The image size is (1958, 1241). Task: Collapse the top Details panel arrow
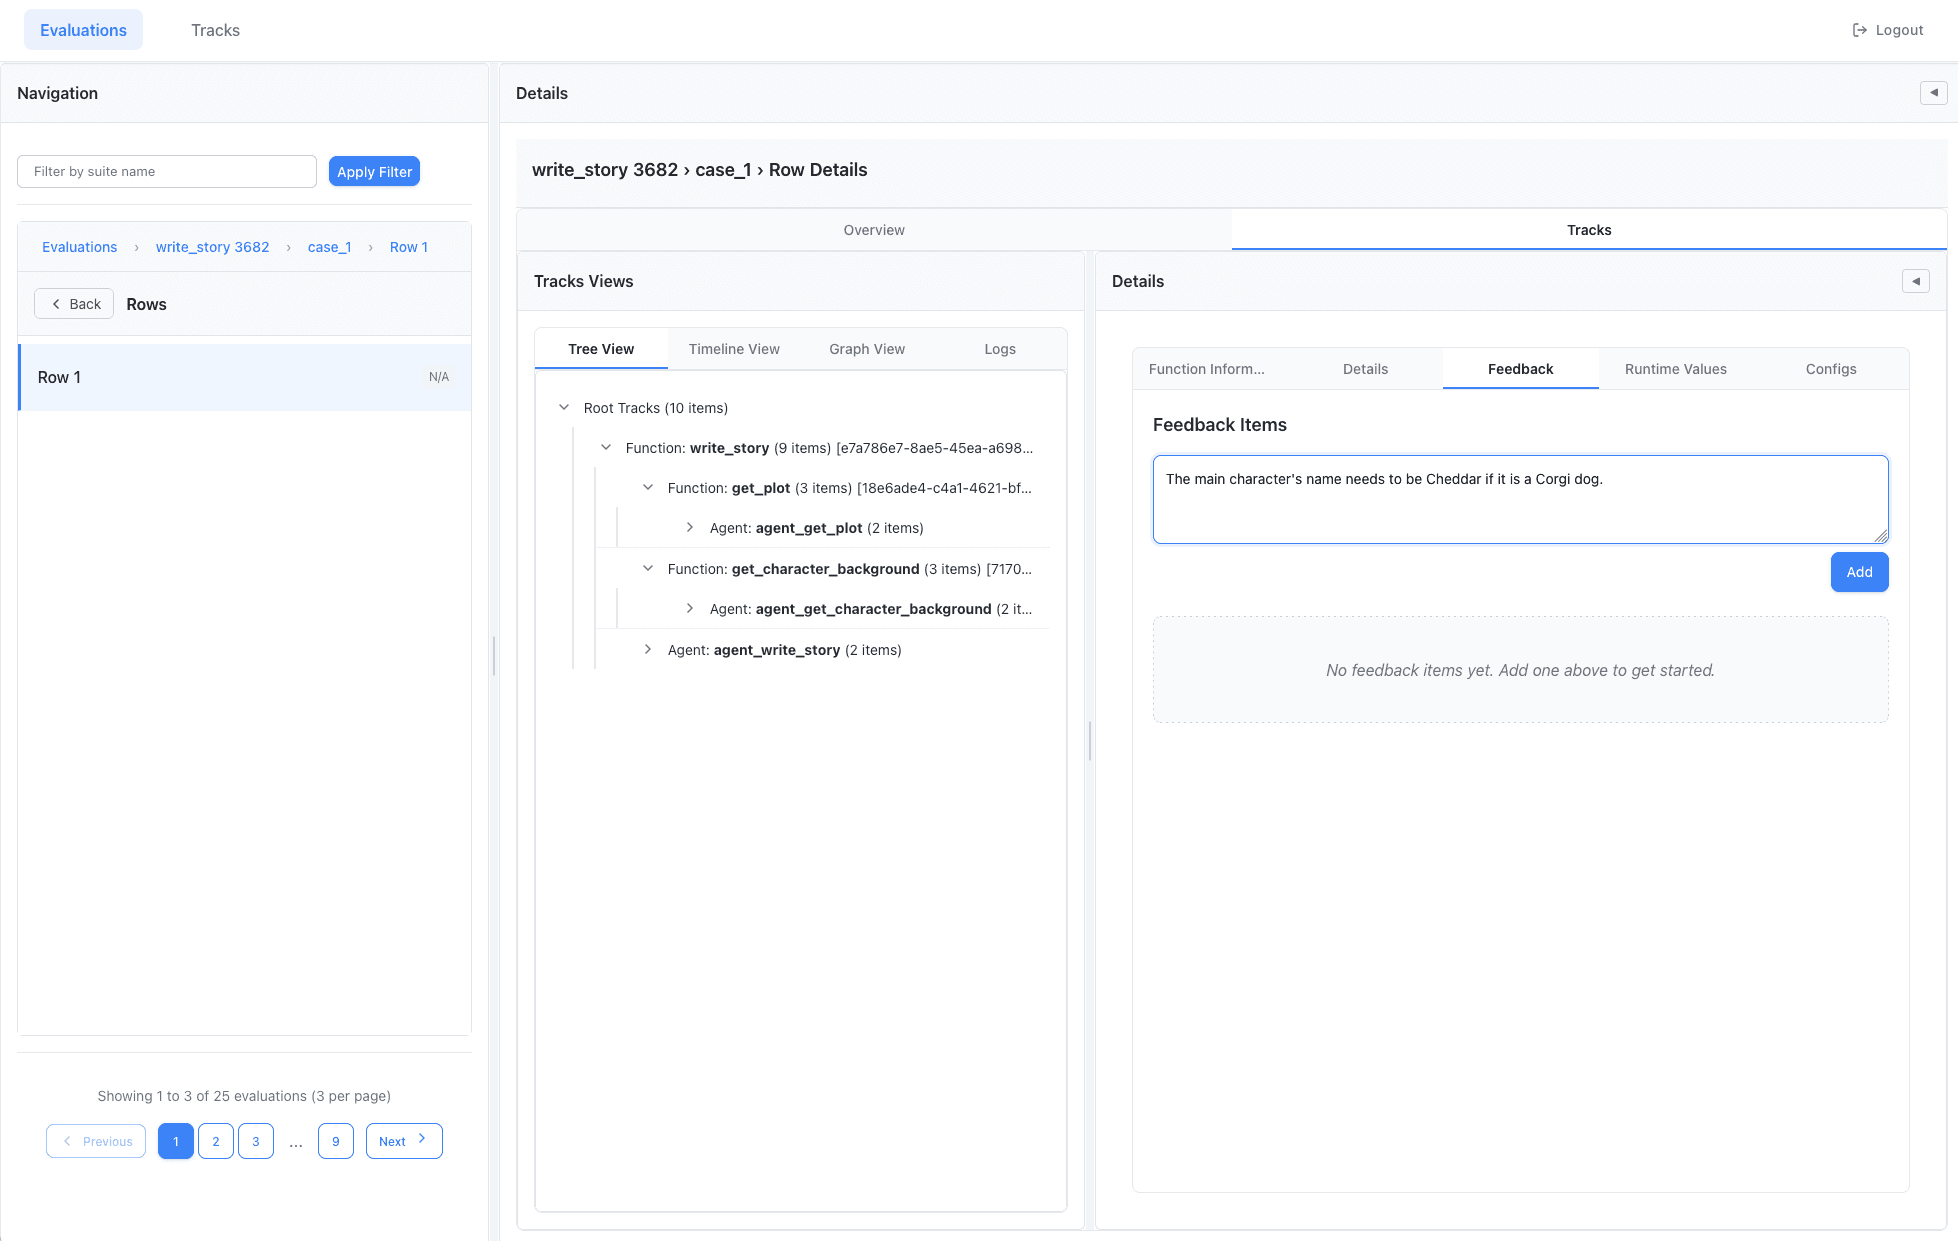point(1933,93)
